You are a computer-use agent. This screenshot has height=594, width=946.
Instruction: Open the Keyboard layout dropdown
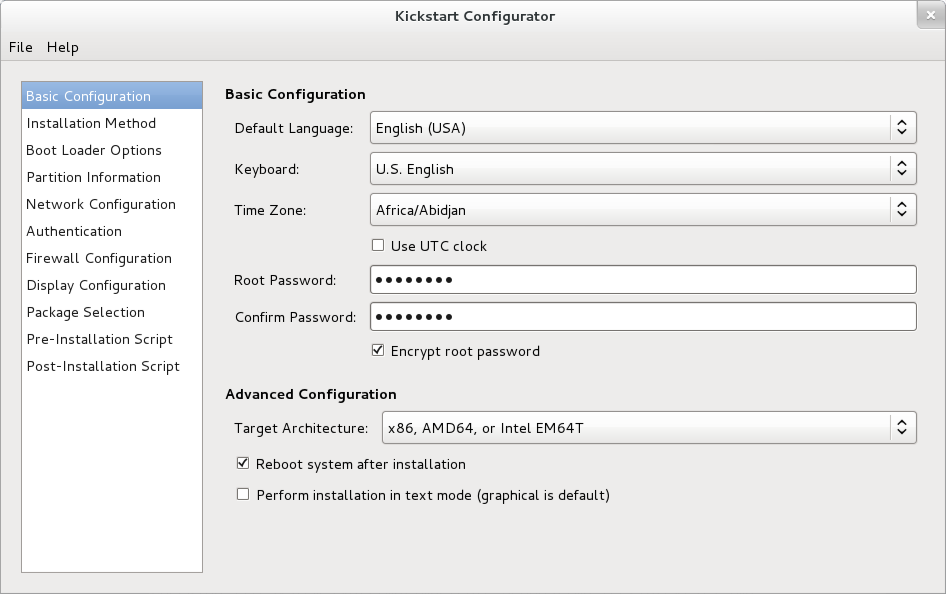642,169
